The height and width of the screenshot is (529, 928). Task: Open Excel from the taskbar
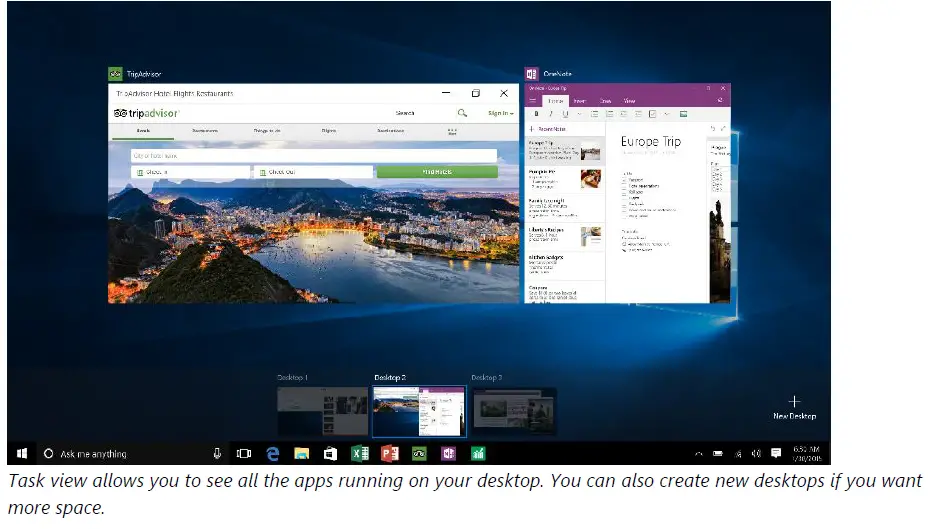360,454
